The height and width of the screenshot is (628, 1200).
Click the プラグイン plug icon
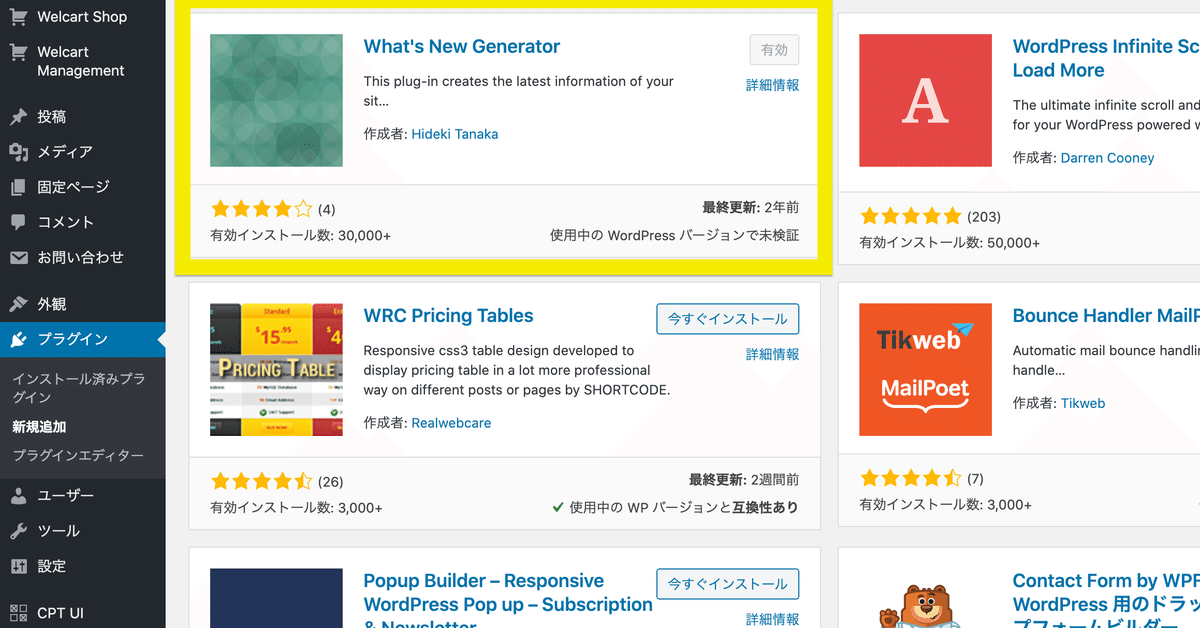(18, 339)
